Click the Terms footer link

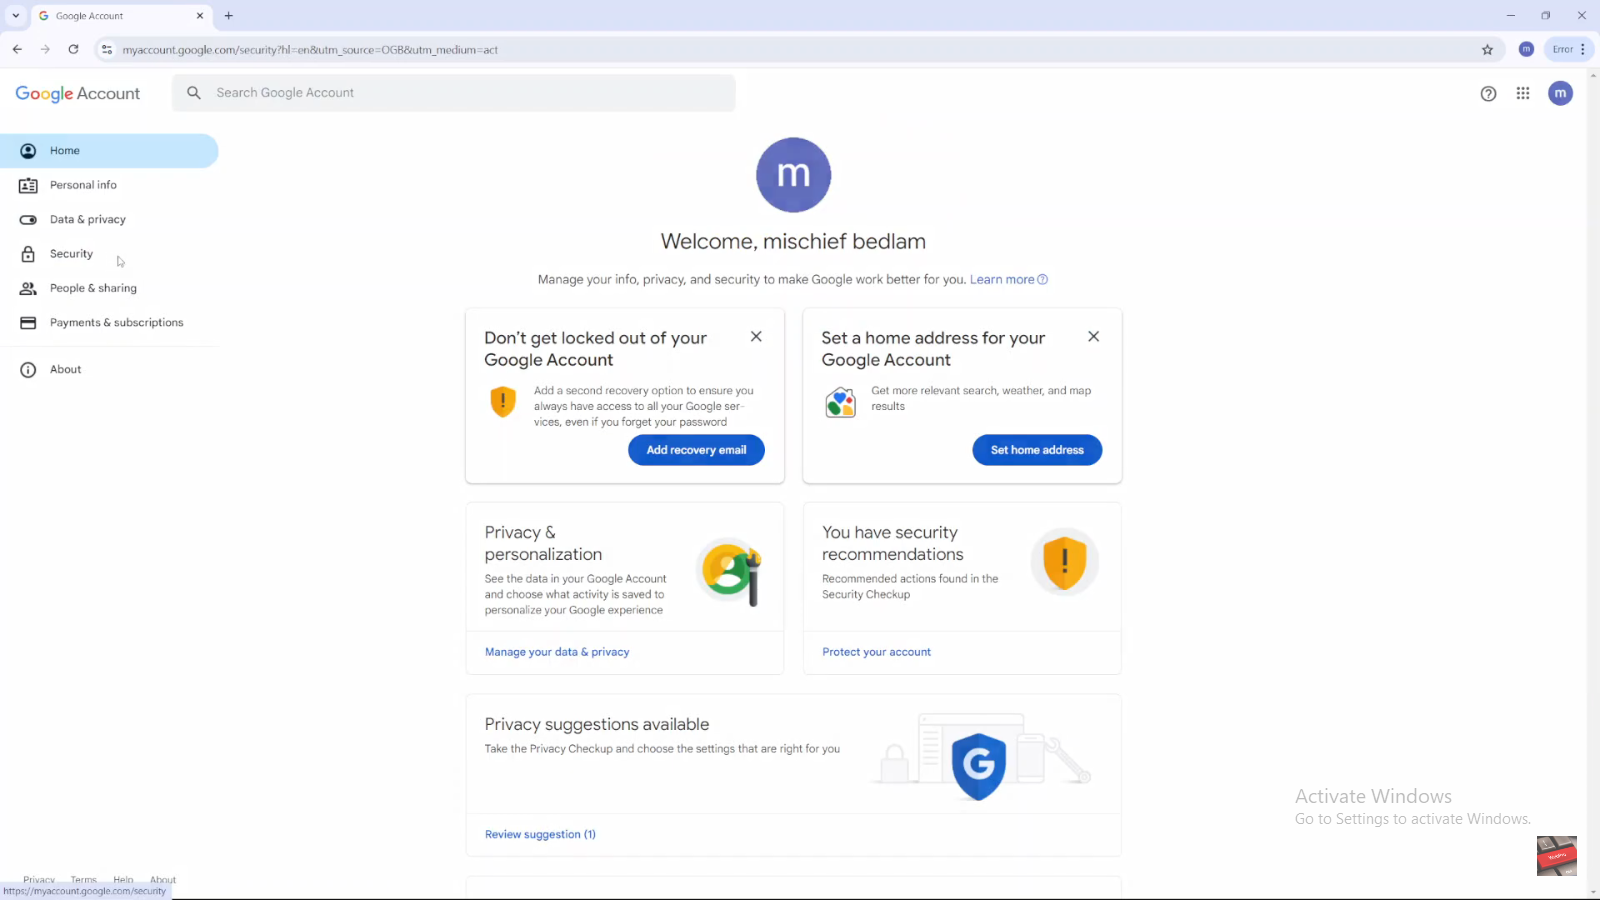pos(84,880)
